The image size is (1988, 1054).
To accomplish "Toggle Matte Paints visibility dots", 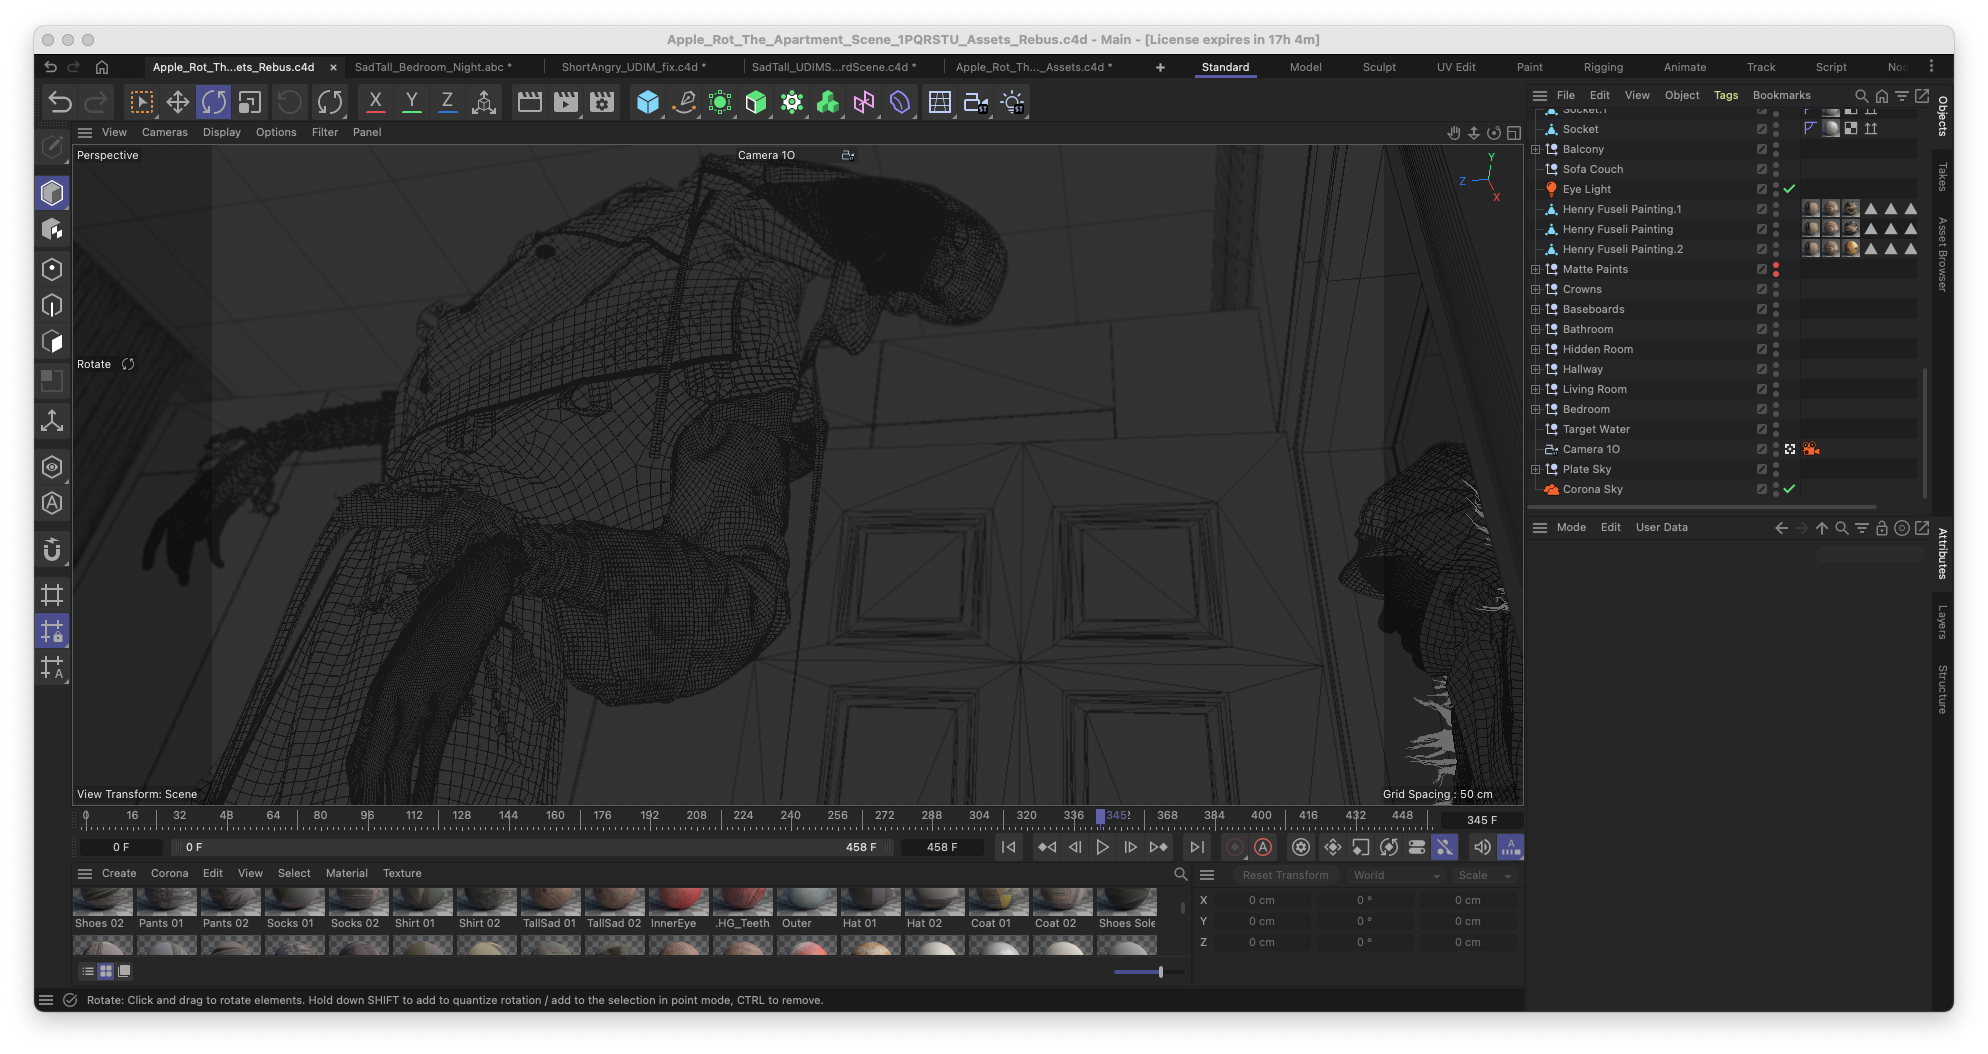I will click(x=1776, y=269).
